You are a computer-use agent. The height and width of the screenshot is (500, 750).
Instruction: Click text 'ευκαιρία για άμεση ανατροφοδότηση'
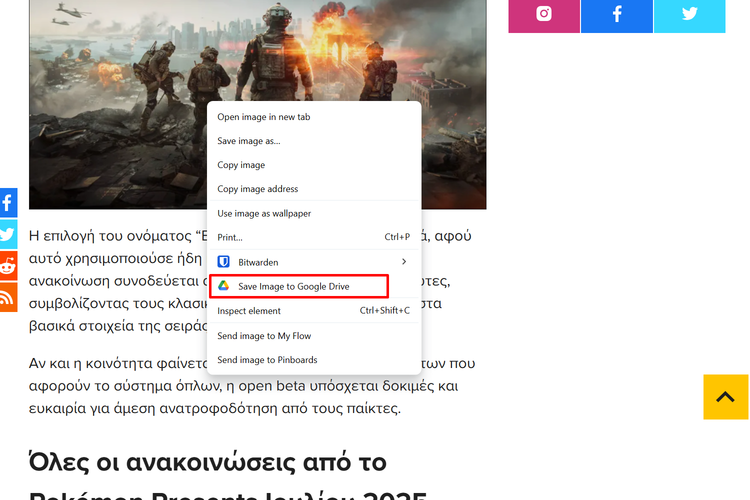click(x=154, y=408)
